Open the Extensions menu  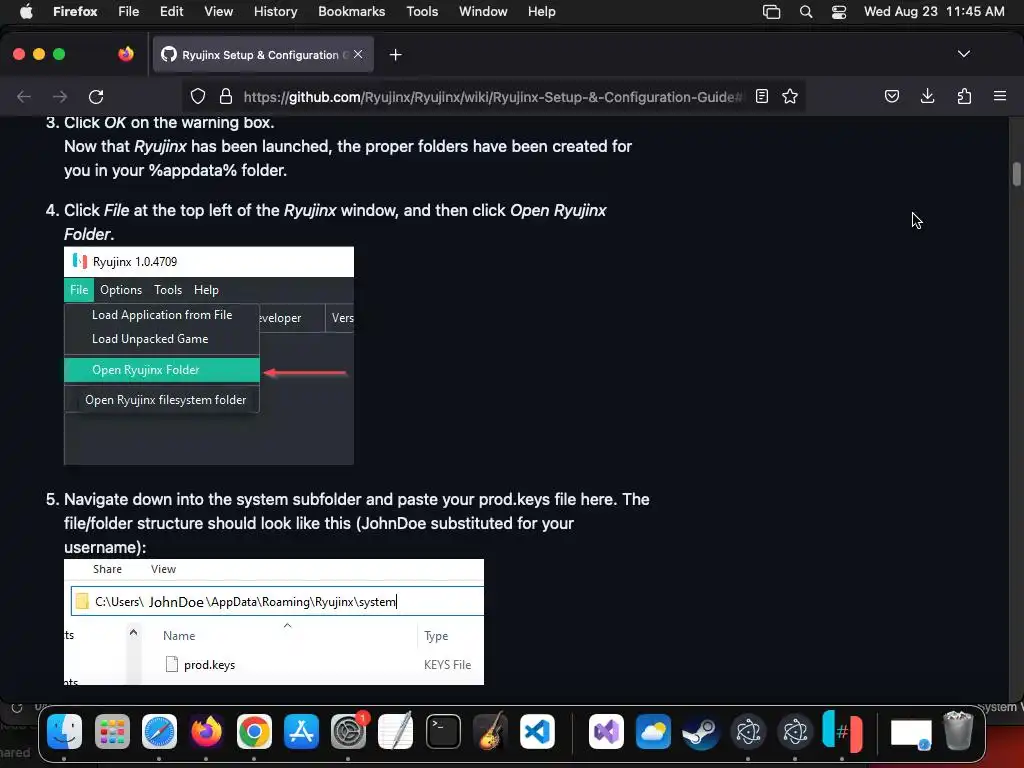[964, 97]
